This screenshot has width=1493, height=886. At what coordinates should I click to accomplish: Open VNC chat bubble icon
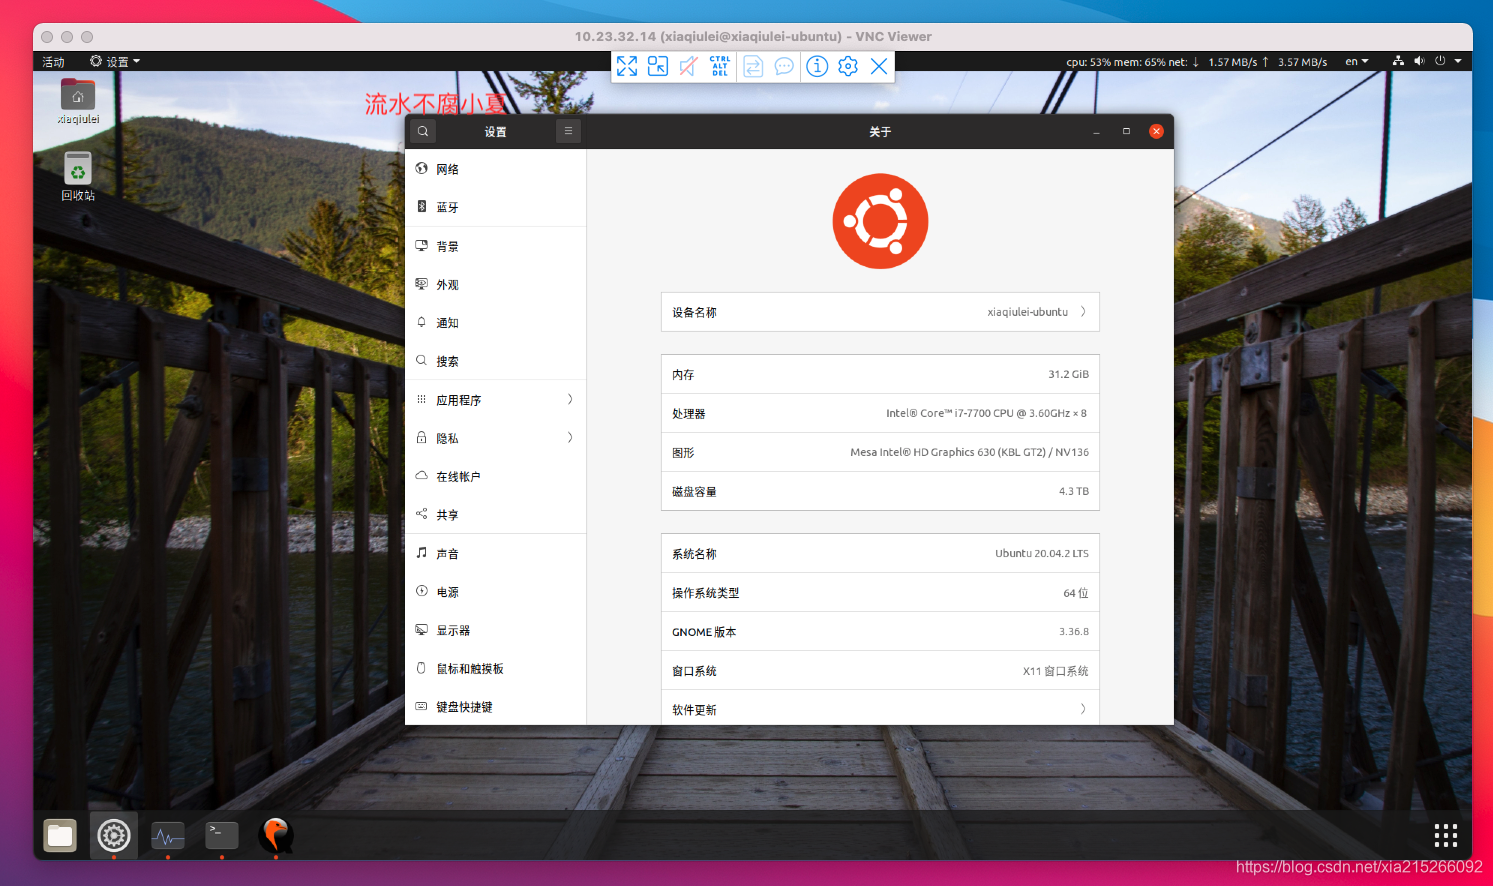[784, 66]
